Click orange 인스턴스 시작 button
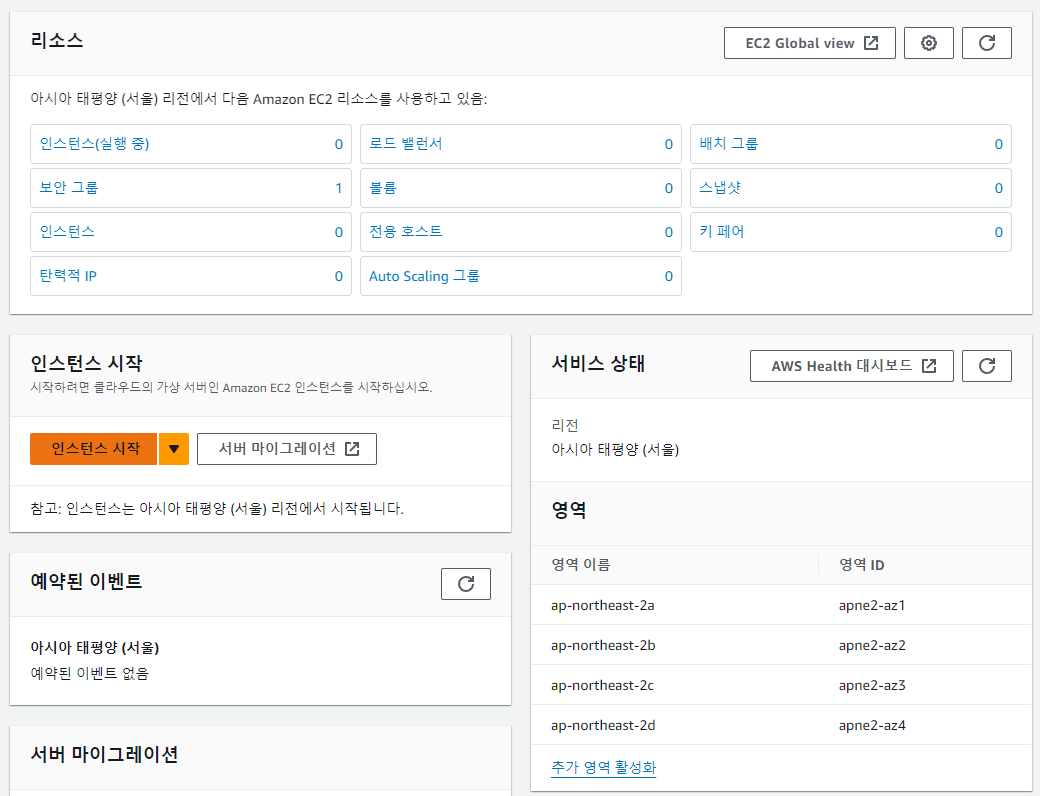 coord(94,449)
